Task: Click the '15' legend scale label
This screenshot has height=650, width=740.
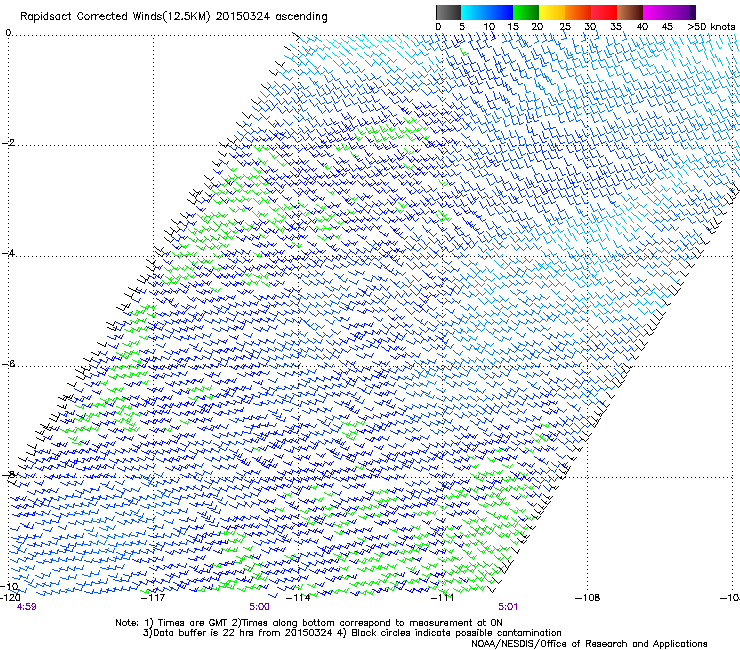Action: coord(513,27)
